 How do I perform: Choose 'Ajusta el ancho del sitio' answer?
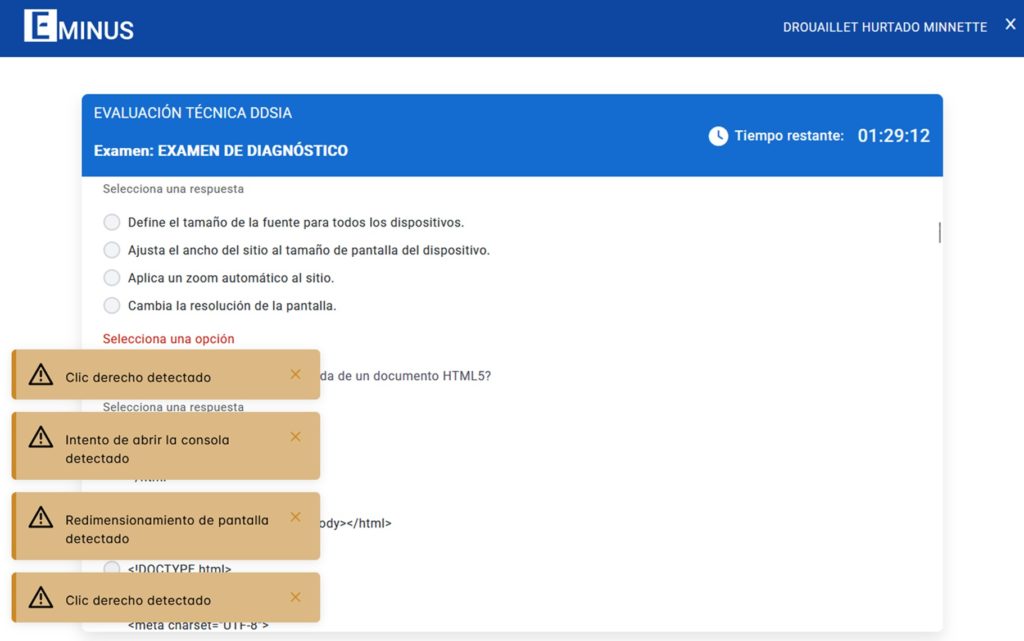112,250
